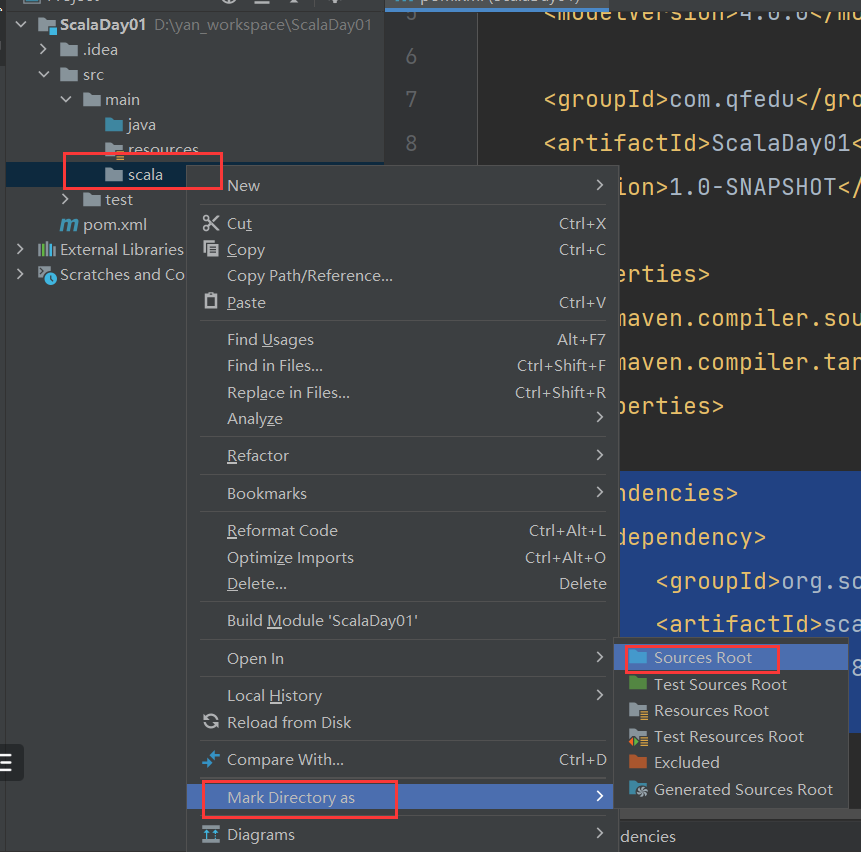Screen dimensions: 861x852
Task: Click the Paste clipboard icon
Action: [211, 301]
